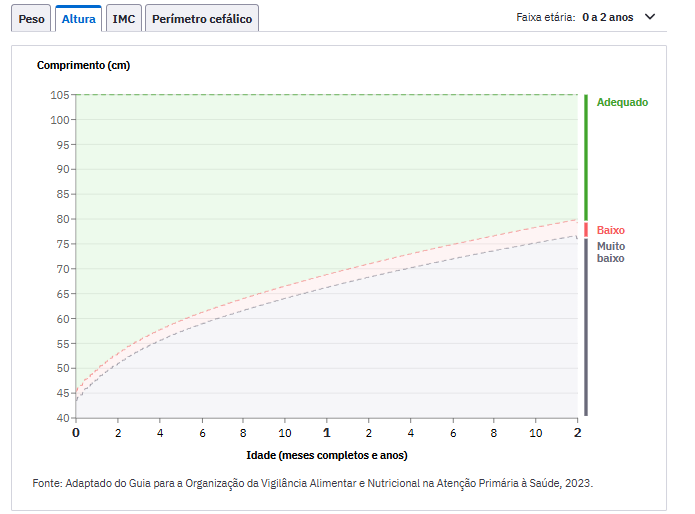Click the Idade (meses completos e anos) label

[x=327, y=455]
